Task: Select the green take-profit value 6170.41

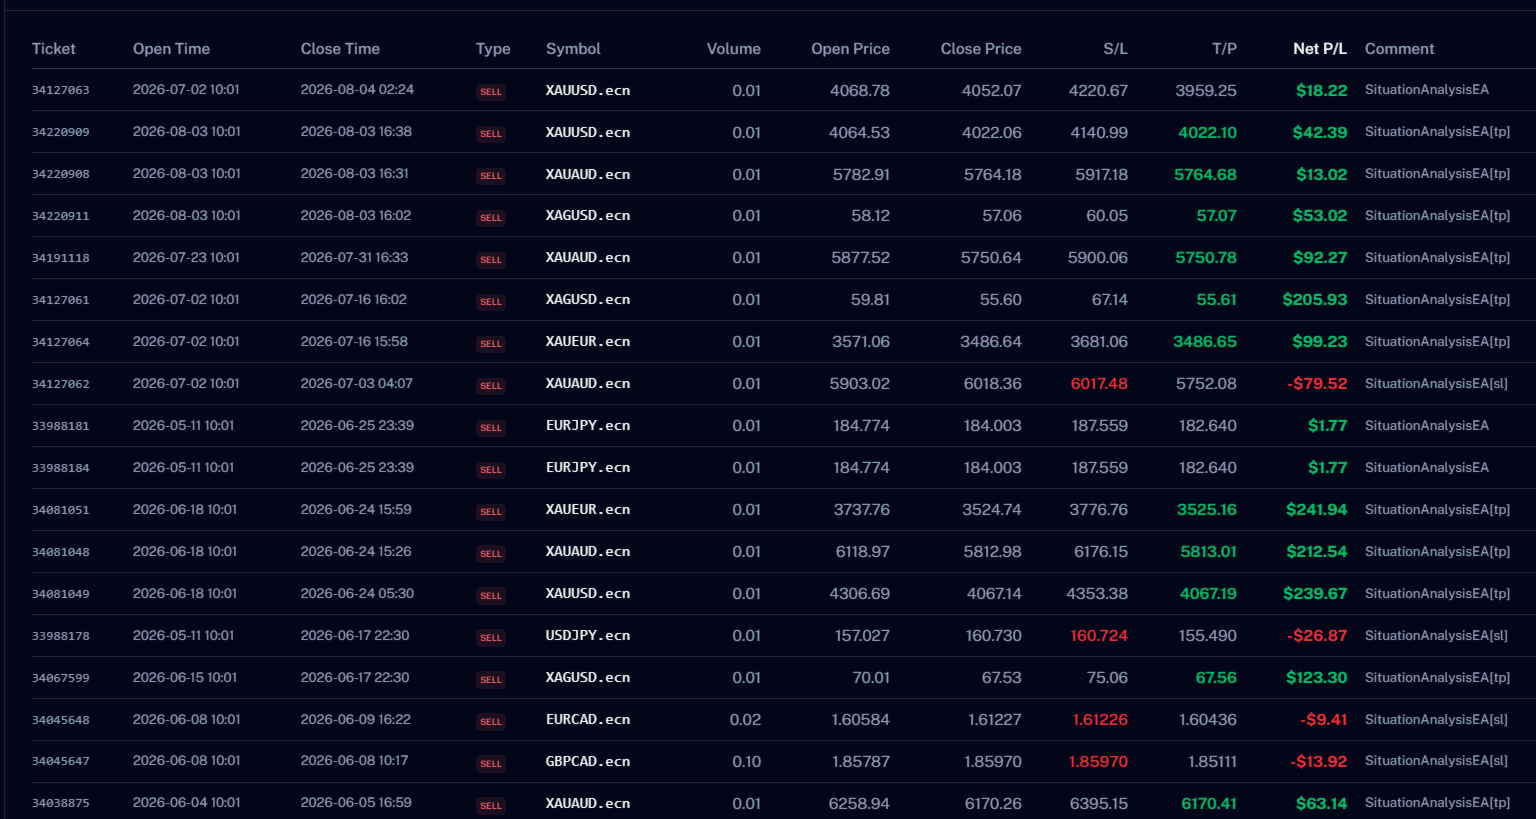Action: pos(1209,803)
